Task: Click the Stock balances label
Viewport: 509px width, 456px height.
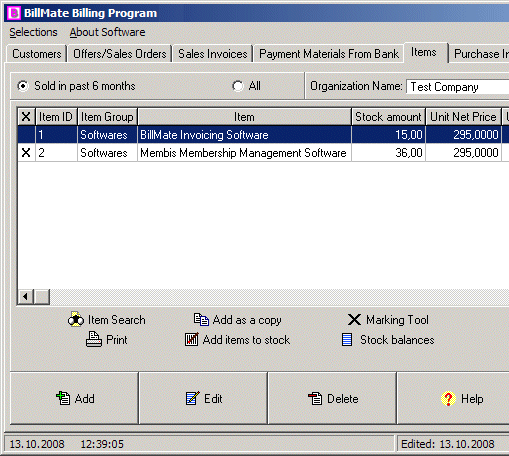Action: [x=397, y=340]
